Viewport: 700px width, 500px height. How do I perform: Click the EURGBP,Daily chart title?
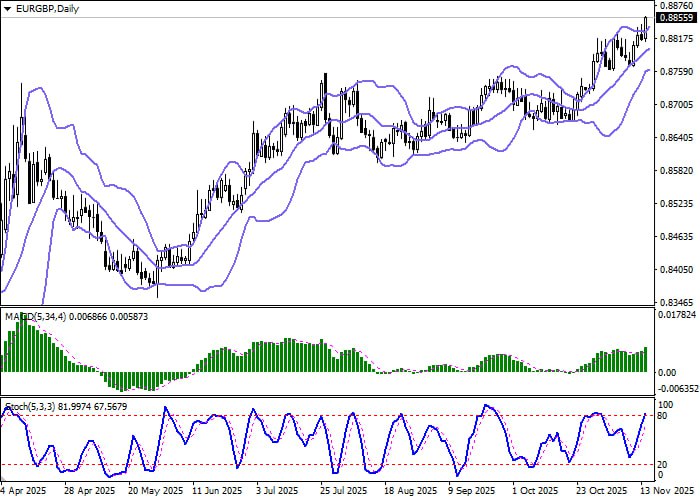tap(47, 8)
